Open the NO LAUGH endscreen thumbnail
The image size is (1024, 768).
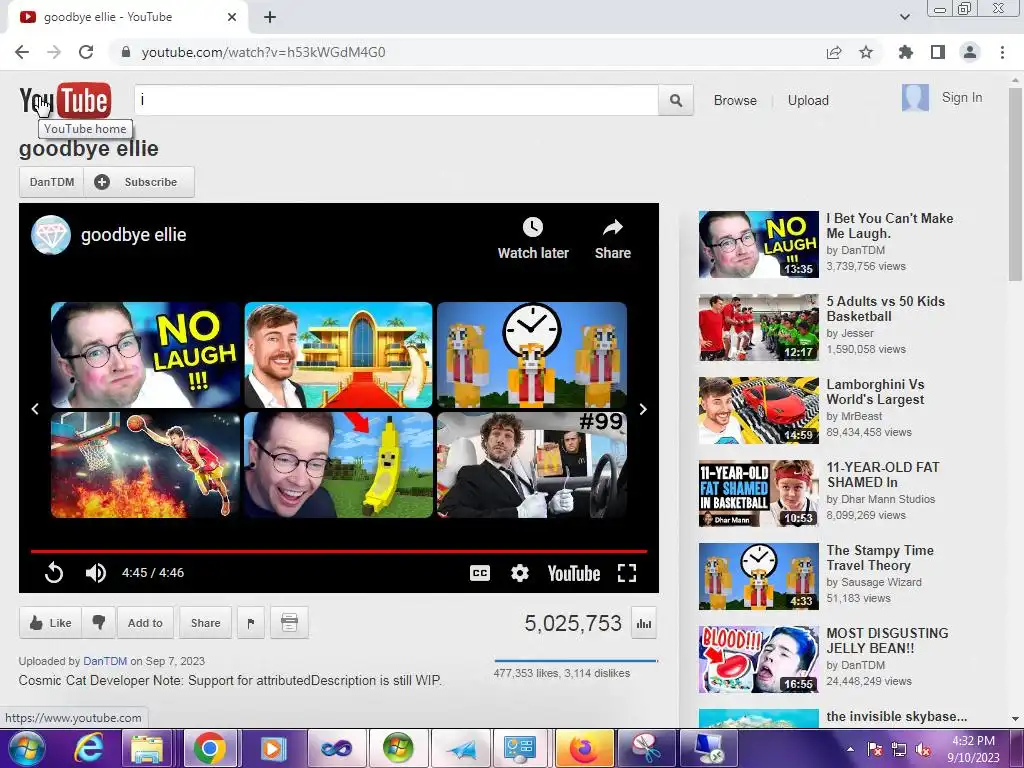[146, 355]
